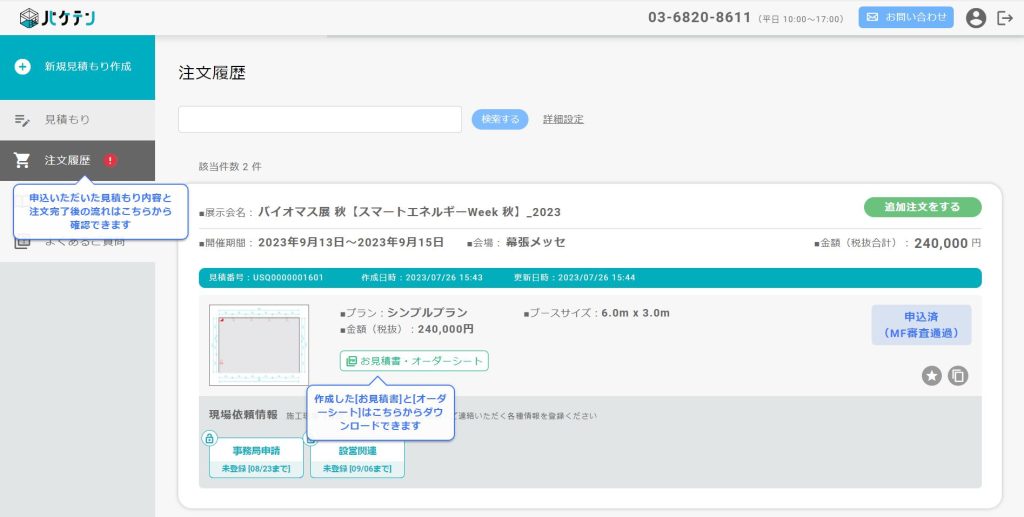Click the plus icon for 新規見積もり作成
The height and width of the screenshot is (517, 1024).
coord(23,67)
